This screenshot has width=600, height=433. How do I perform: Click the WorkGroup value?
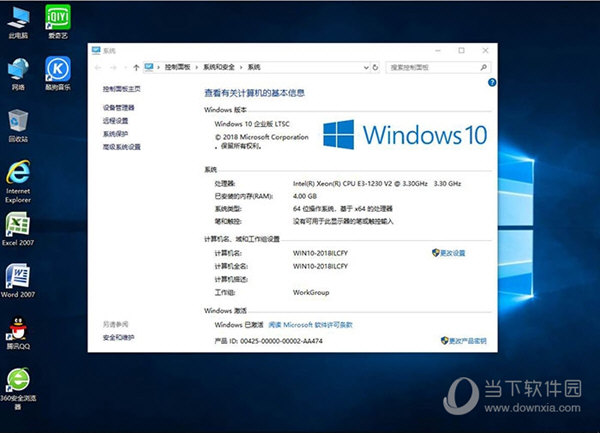pyautogui.click(x=311, y=292)
